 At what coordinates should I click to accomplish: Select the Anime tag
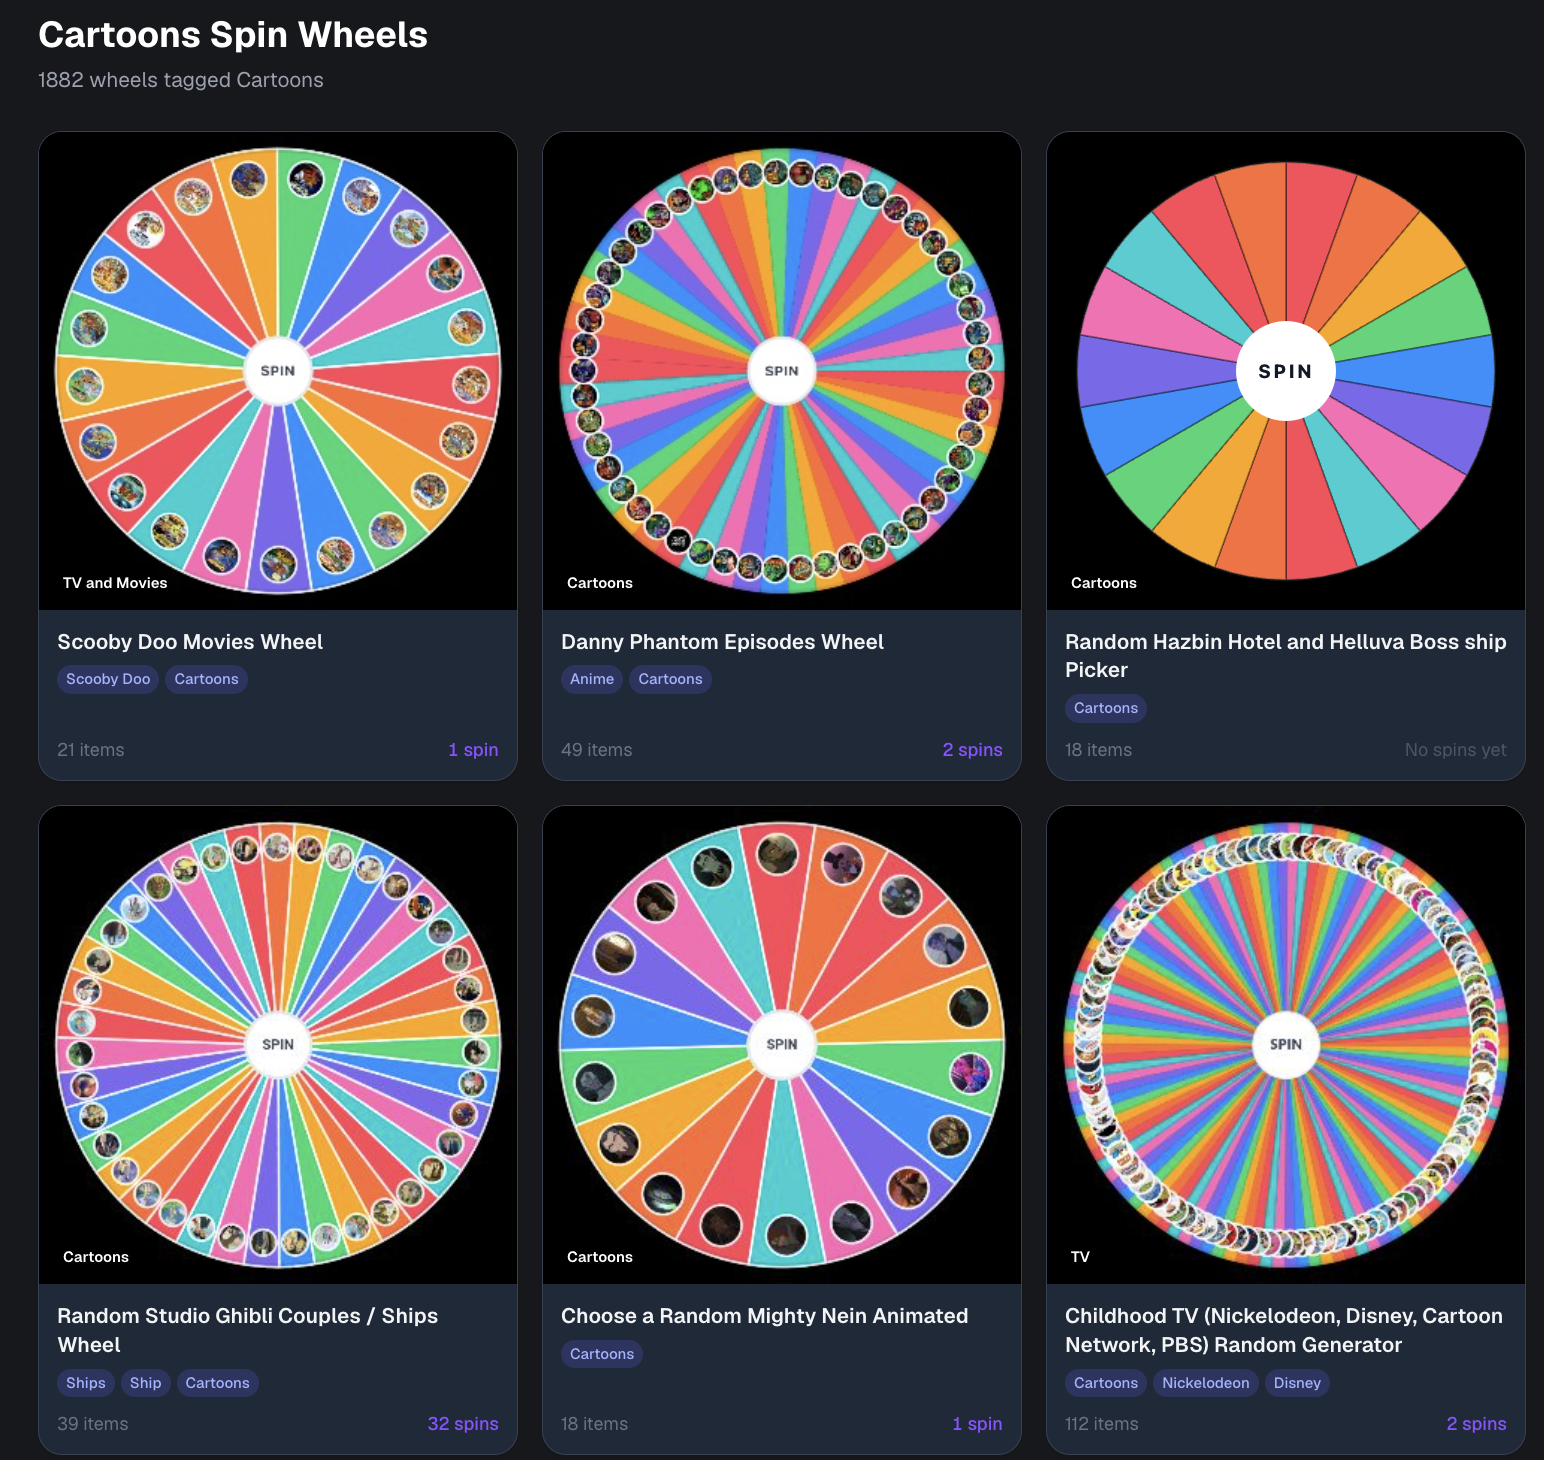point(592,679)
